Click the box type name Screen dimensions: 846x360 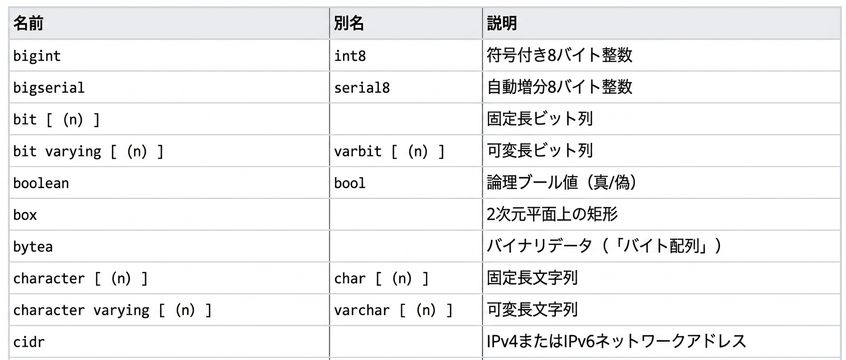[25, 215]
